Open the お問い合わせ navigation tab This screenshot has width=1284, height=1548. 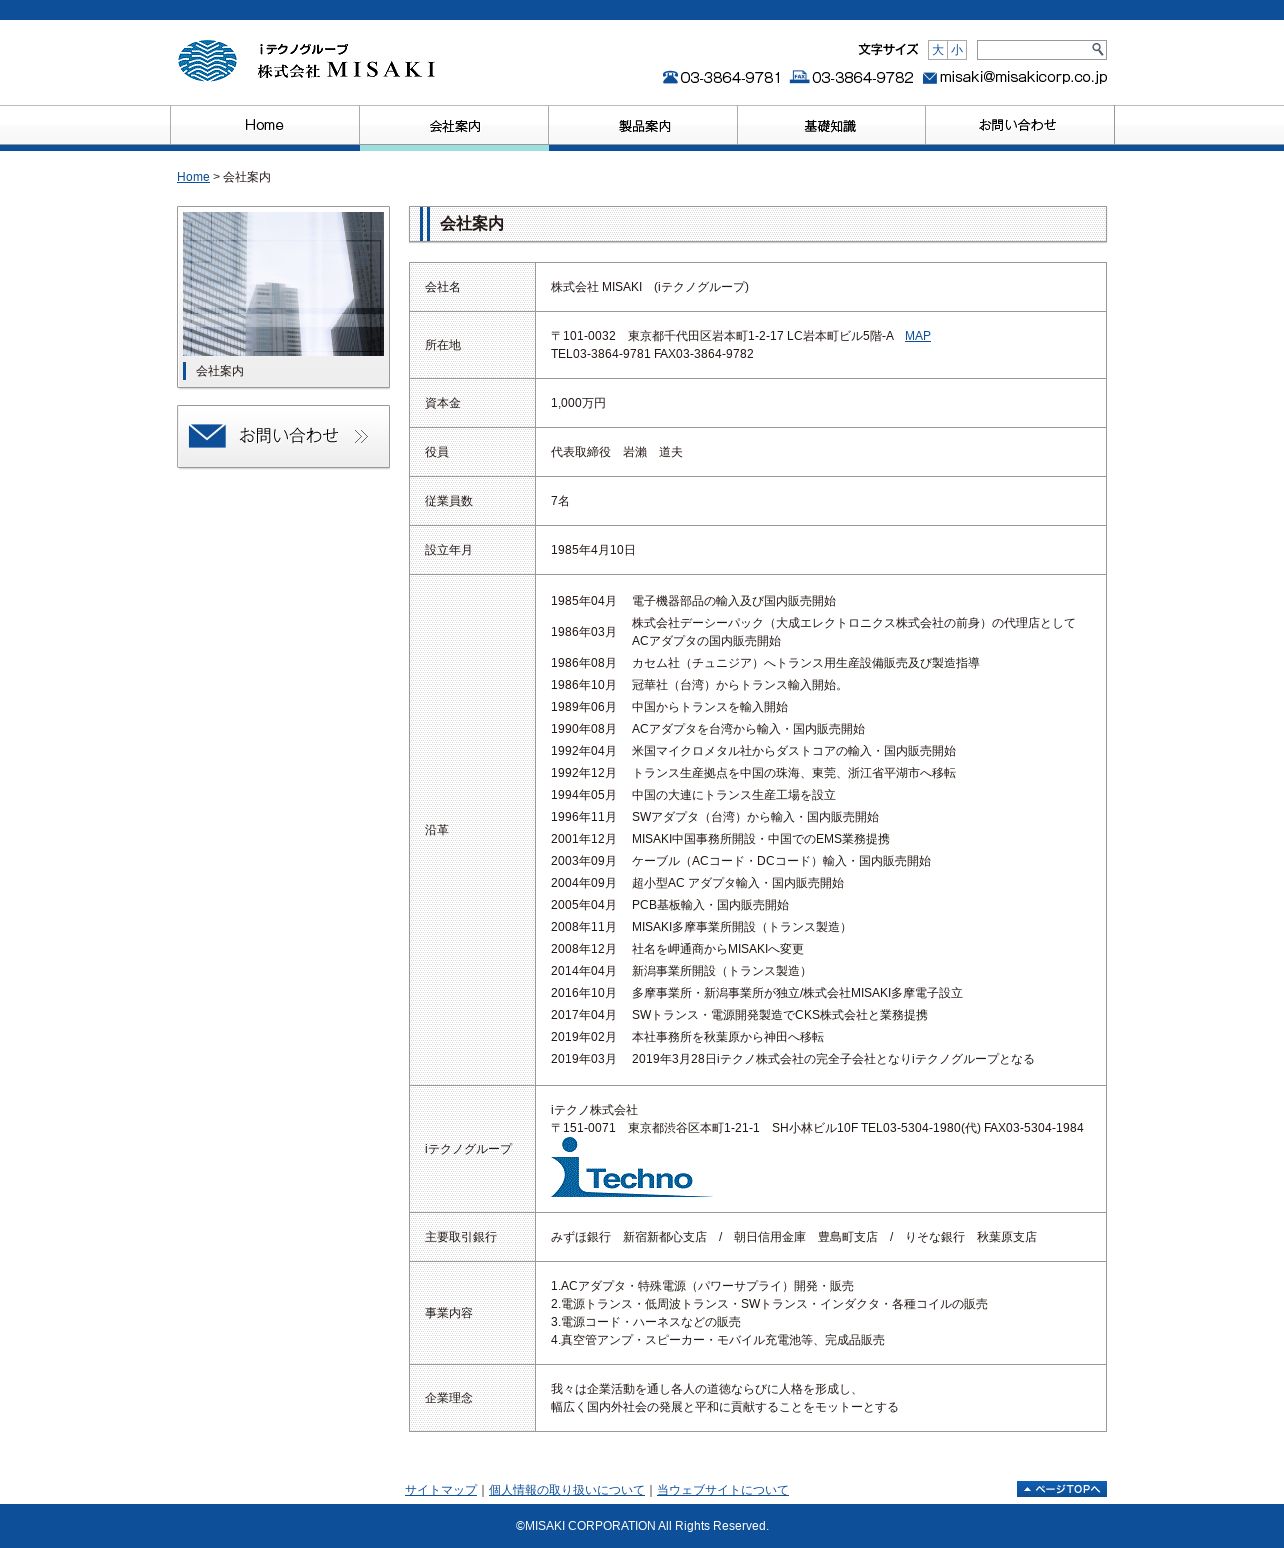coord(1019,126)
